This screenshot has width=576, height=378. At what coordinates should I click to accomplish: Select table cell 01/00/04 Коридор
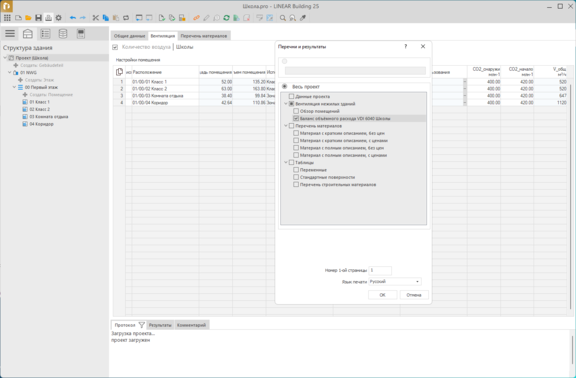click(165, 103)
